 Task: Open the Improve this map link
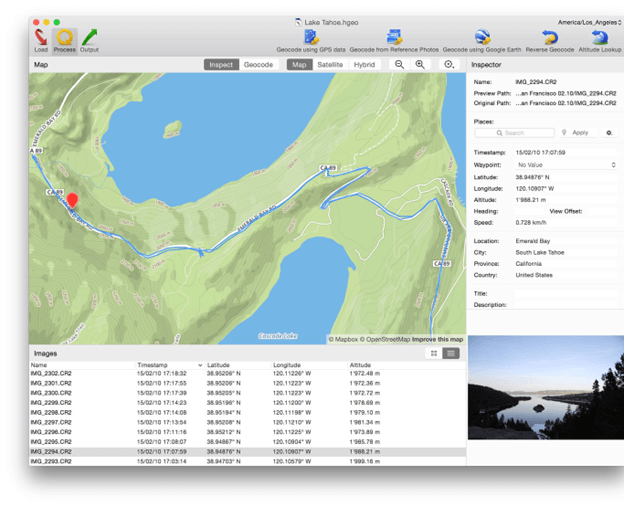click(x=437, y=339)
